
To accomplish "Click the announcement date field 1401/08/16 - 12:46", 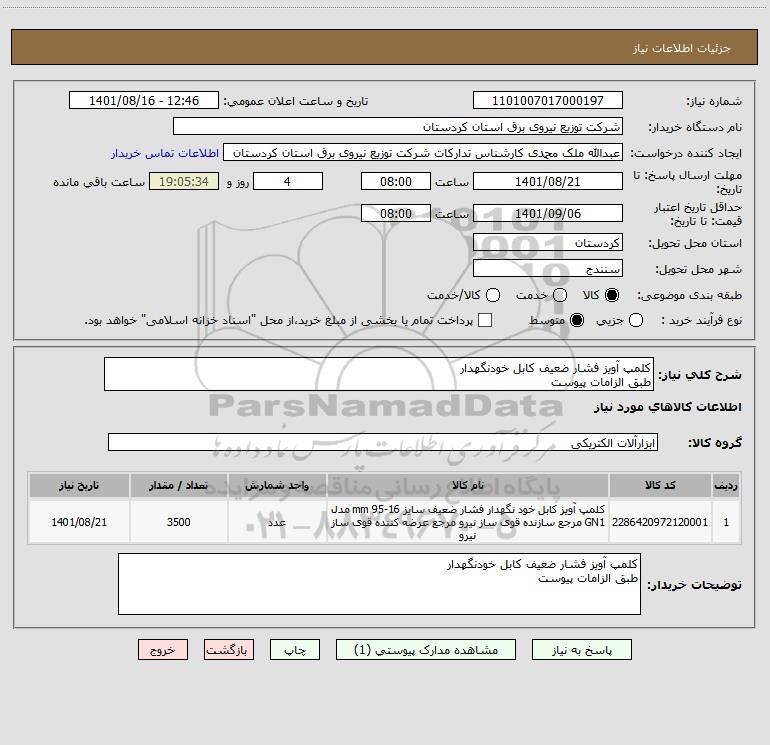I will click(x=143, y=100).
